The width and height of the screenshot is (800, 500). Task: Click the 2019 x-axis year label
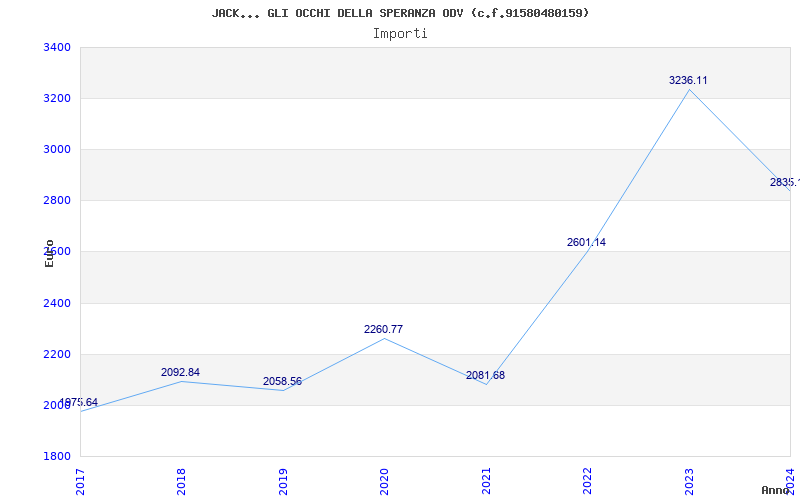point(283,482)
